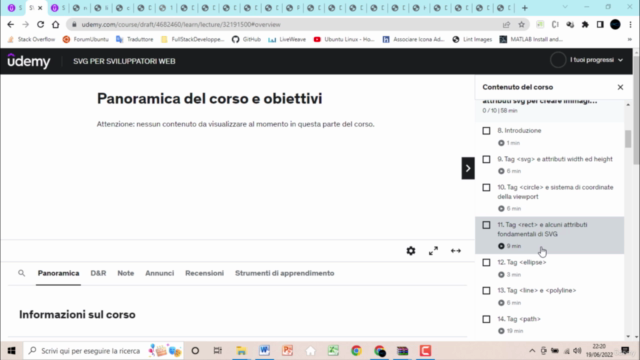
Task: Open Google Chrome from the taskbar
Action: click(356, 351)
